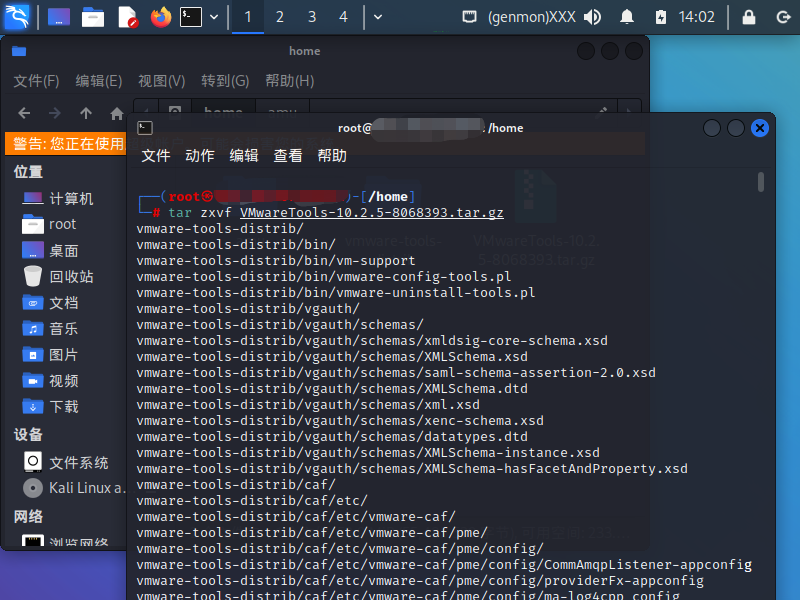Open 转到(G) menu in file manager
This screenshot has width=800, height=600.
click(225, 81)
